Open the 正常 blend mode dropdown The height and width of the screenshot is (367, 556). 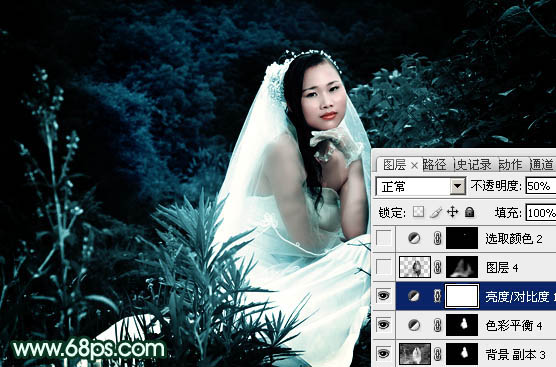(x=421, y=186)
